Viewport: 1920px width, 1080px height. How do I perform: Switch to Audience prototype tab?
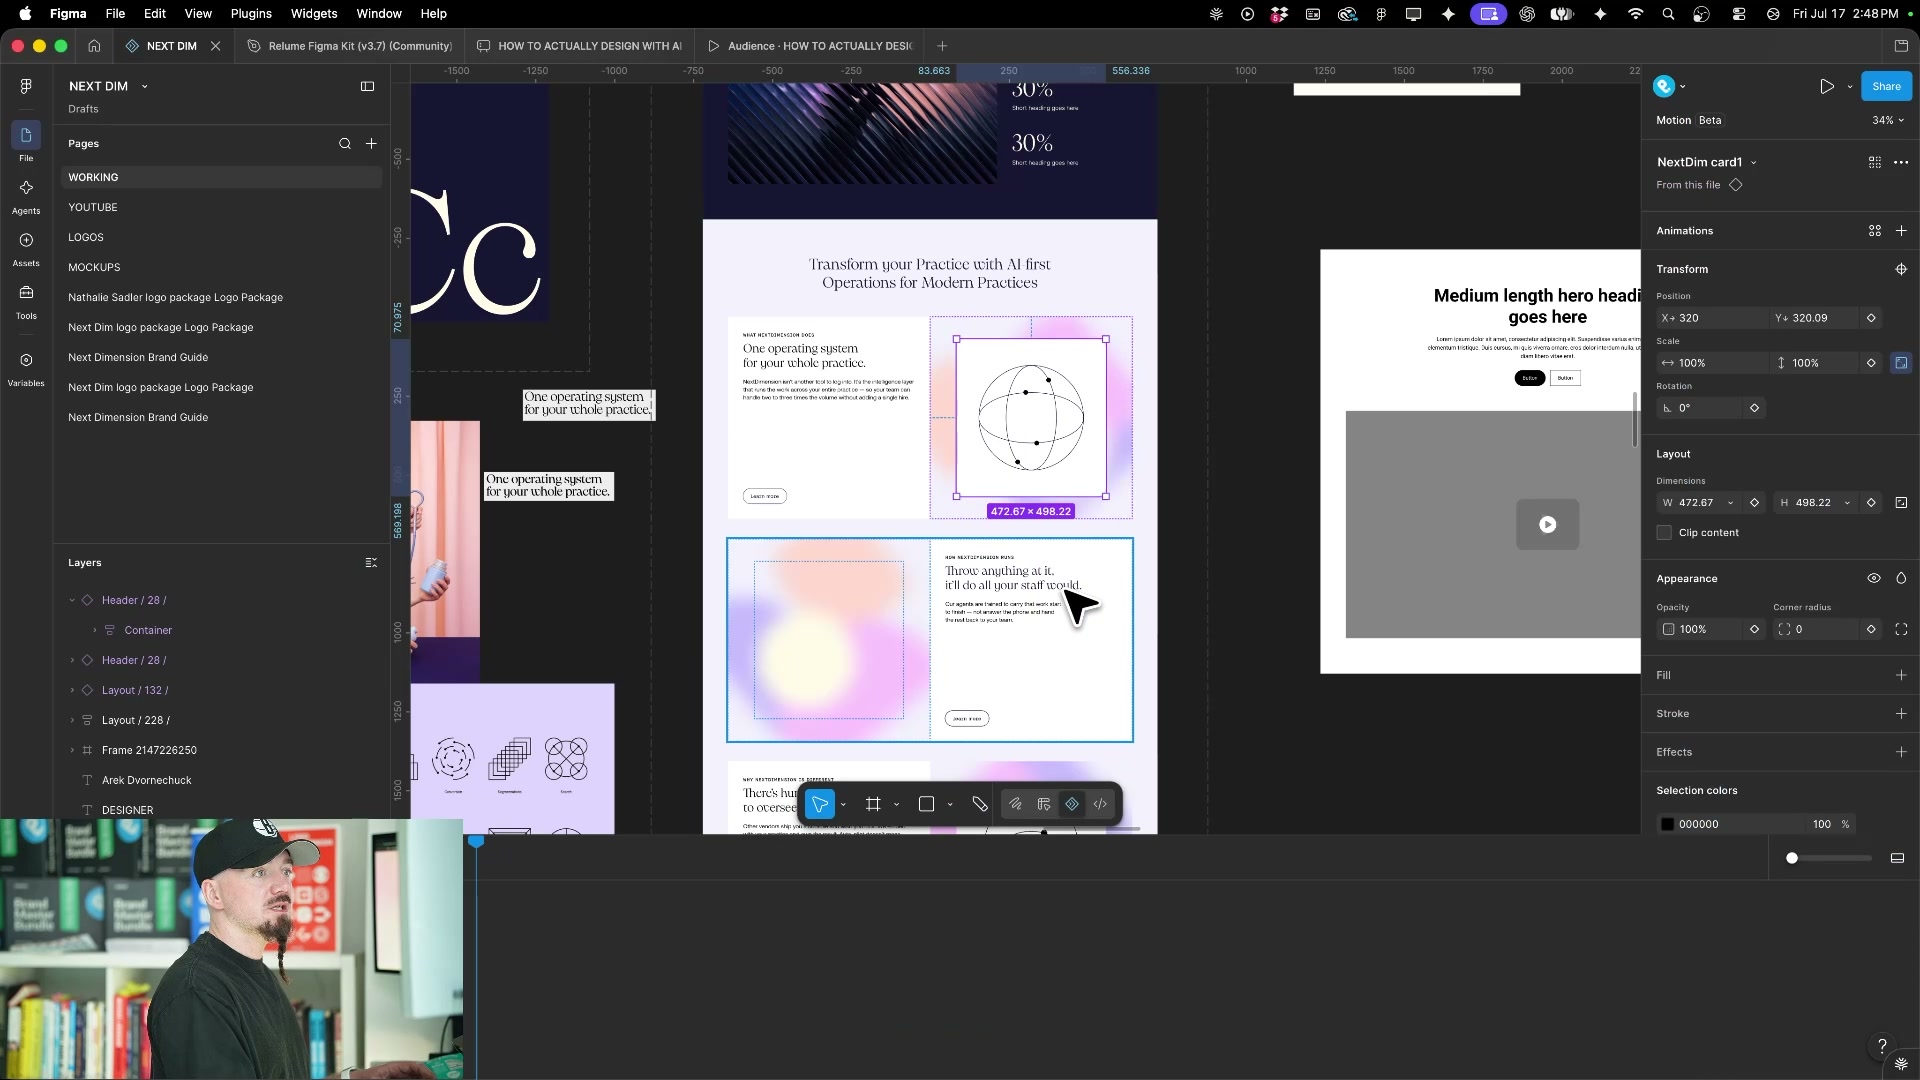(x=810, y=46)
